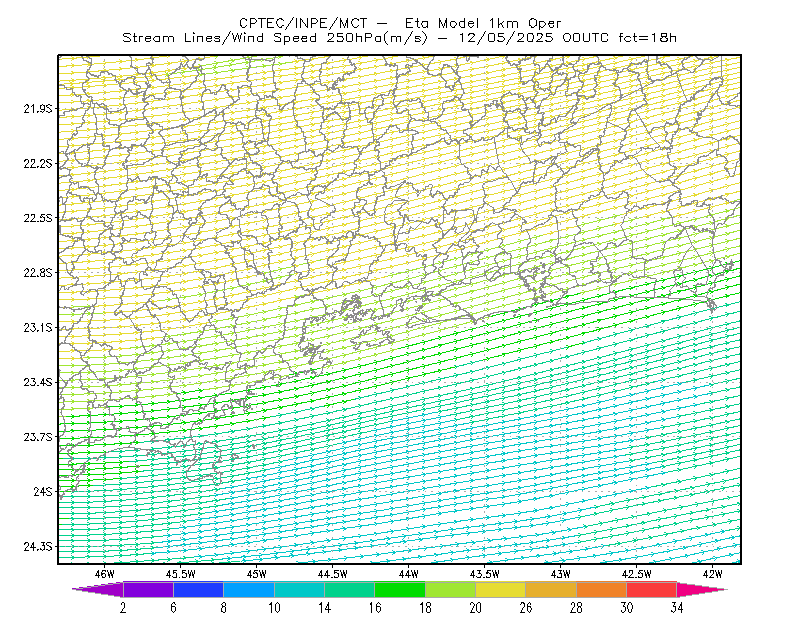Viewport: 800px width, 618px height.
Task: Click the legend value label 18
Action: point(425,608)
